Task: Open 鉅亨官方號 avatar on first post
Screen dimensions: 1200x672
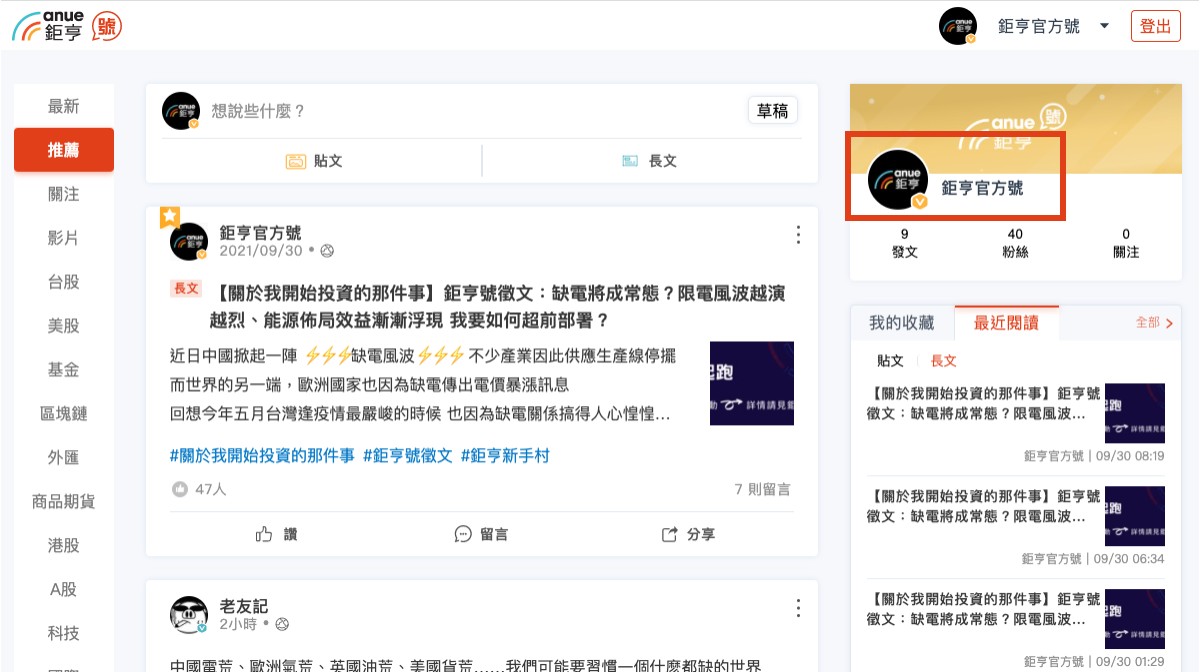Action: click(189, 241)
